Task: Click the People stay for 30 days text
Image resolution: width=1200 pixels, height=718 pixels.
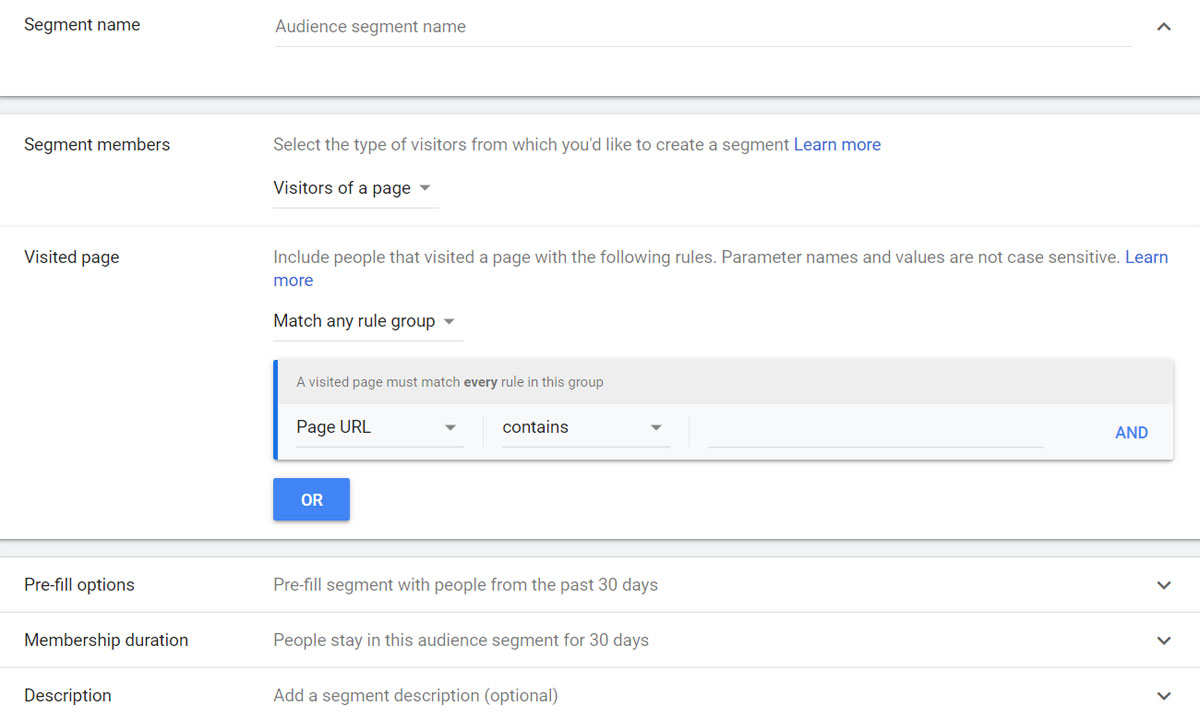Action: [x=461, y=640]
